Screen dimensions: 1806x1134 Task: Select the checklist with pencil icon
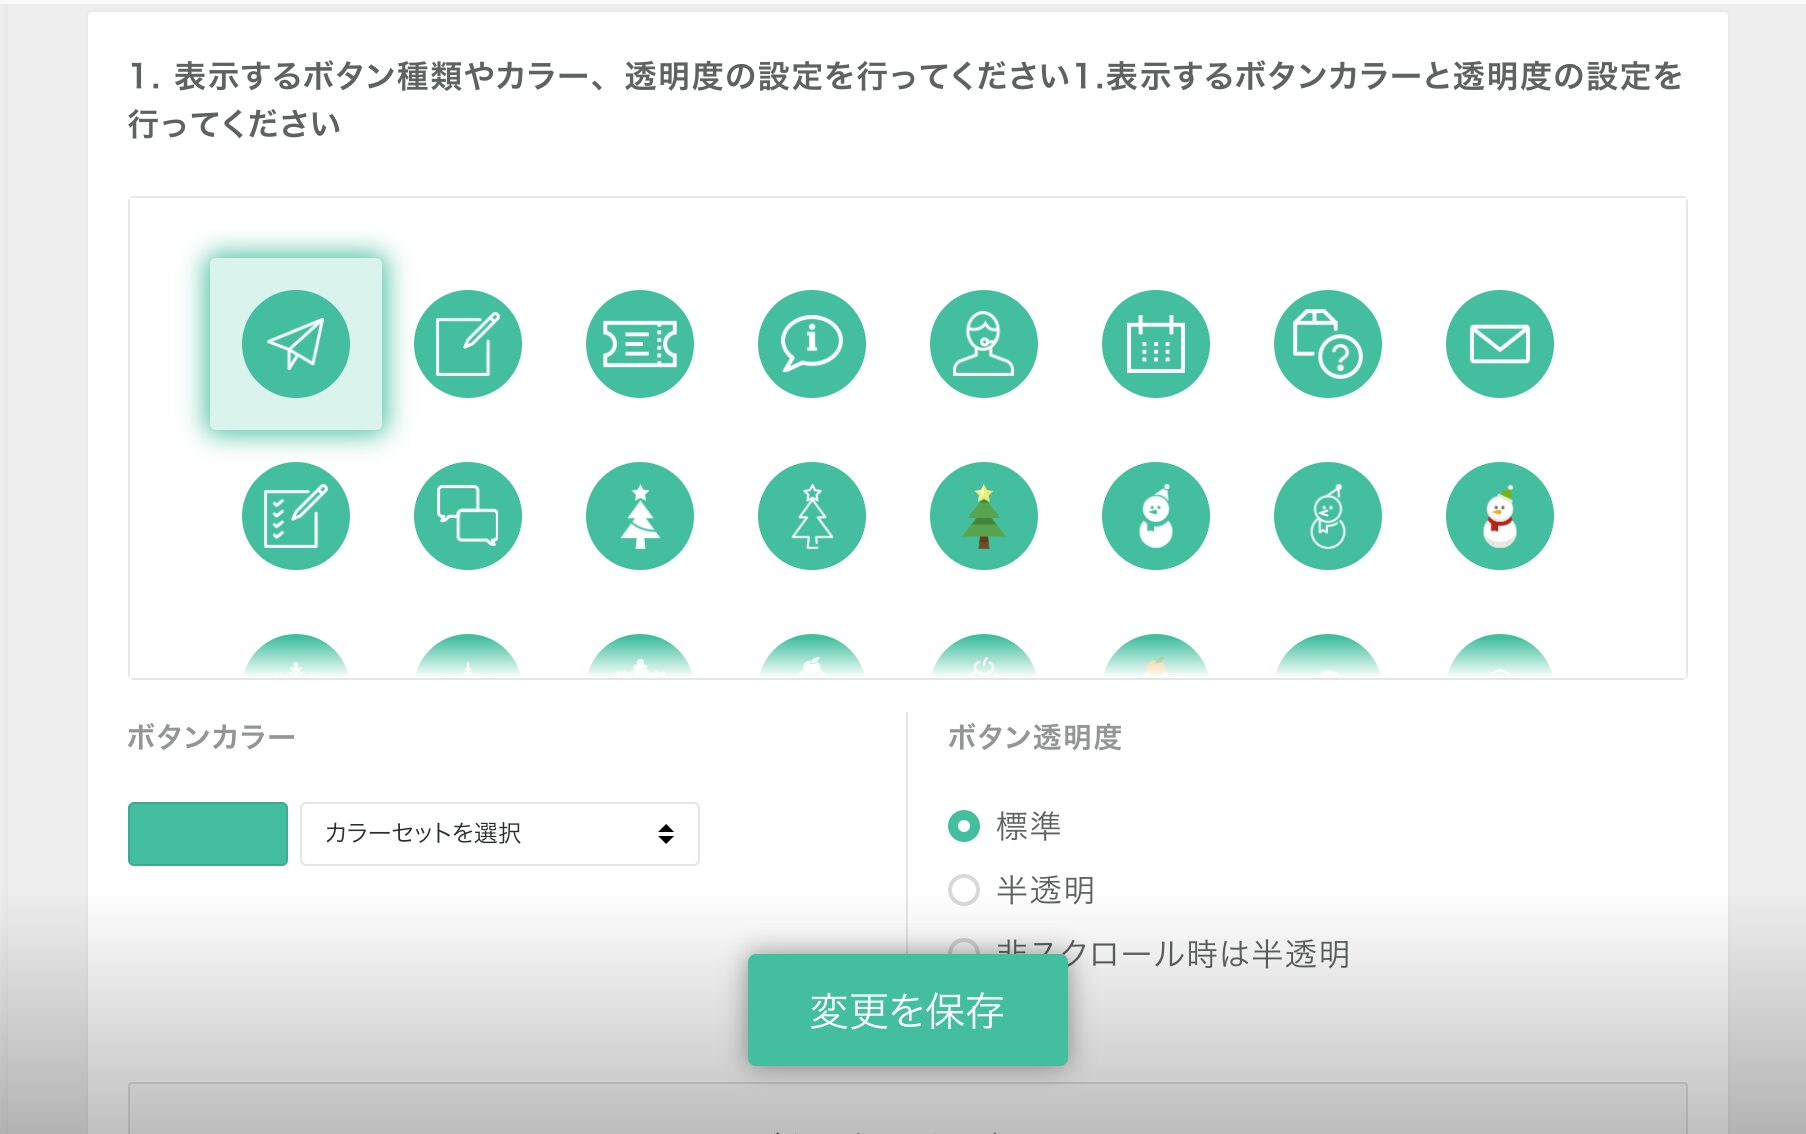click(x=296, y=516)
